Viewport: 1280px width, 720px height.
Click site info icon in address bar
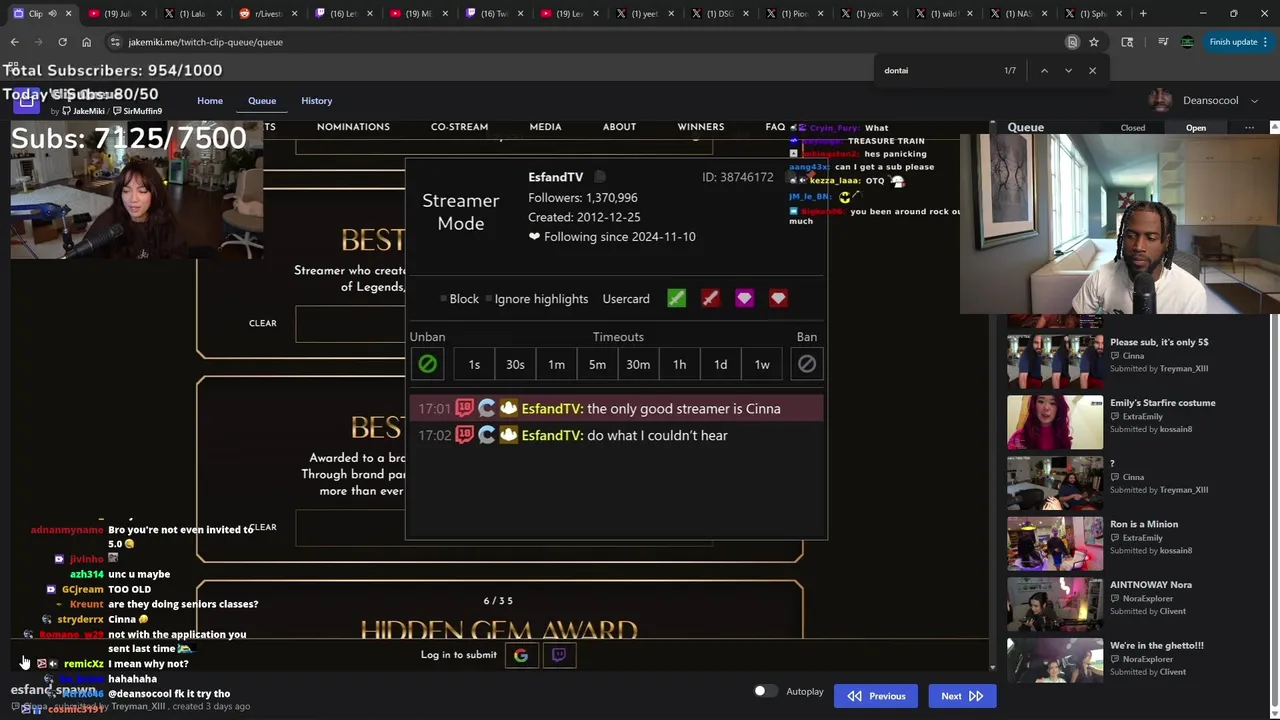tap(115, 42)
